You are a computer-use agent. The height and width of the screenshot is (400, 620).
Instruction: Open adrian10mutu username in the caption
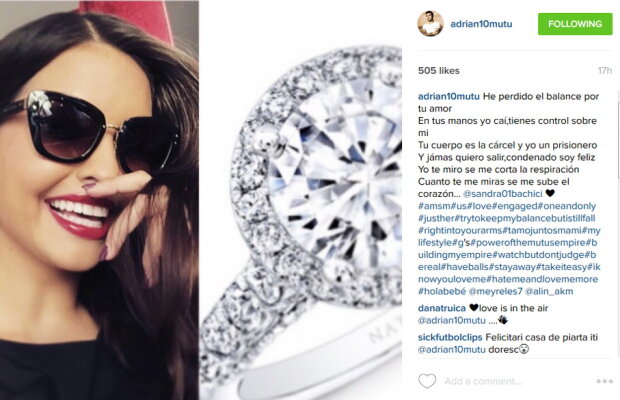tap(449, 96)
